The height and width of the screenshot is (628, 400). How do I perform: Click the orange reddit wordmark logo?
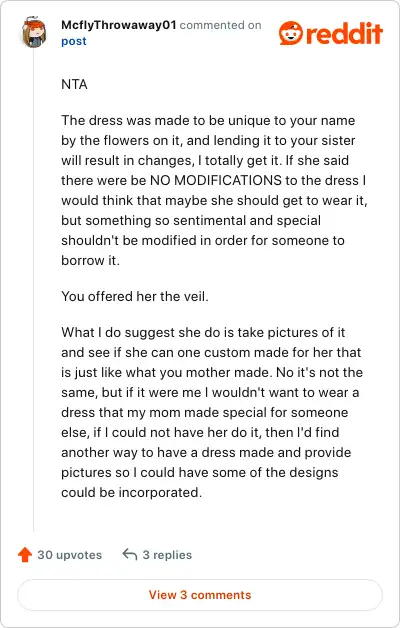click(344, 34)
